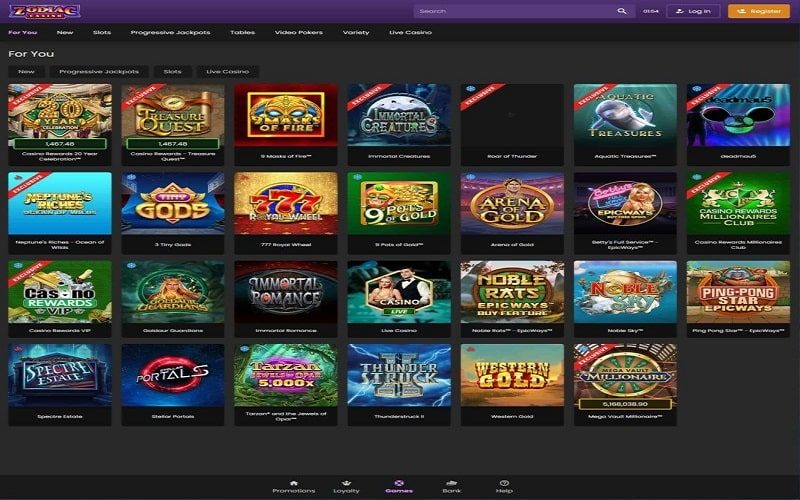
Task: Open Mega Vault Millionaire jackpot game
Action: [x=625, y=385]
